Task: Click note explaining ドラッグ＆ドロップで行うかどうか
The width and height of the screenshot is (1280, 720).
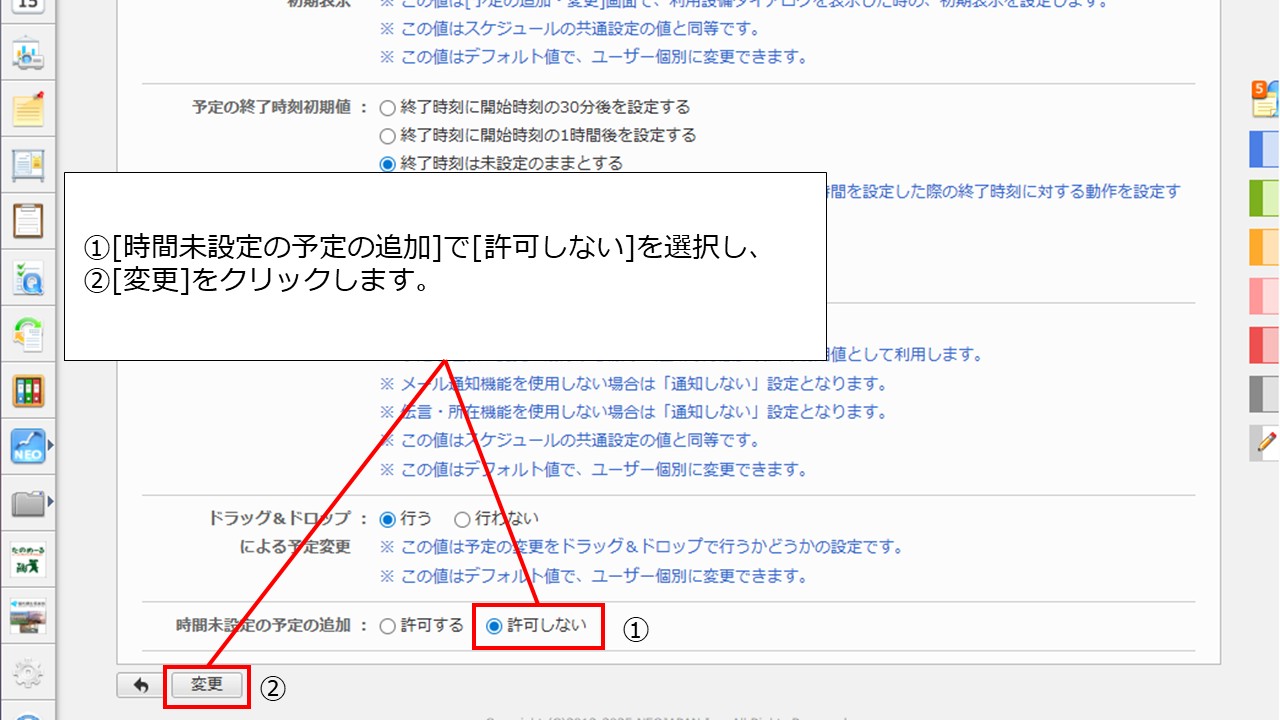Action: [x=641, y=547]
